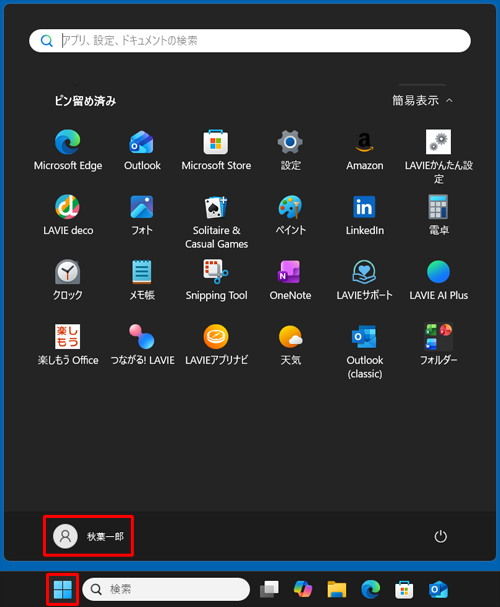Launch Outlook (classic) app
500x607 pixels.
coord(365,352)
